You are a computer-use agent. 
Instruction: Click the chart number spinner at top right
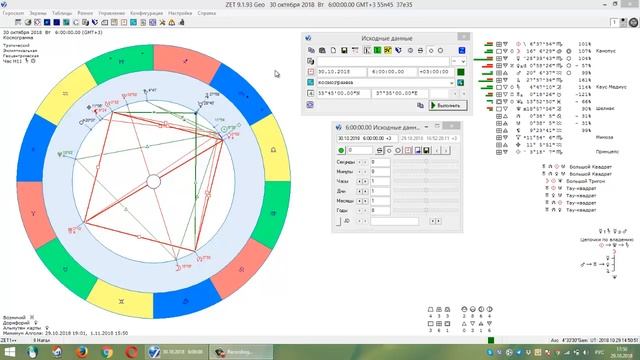coord(623,22)
